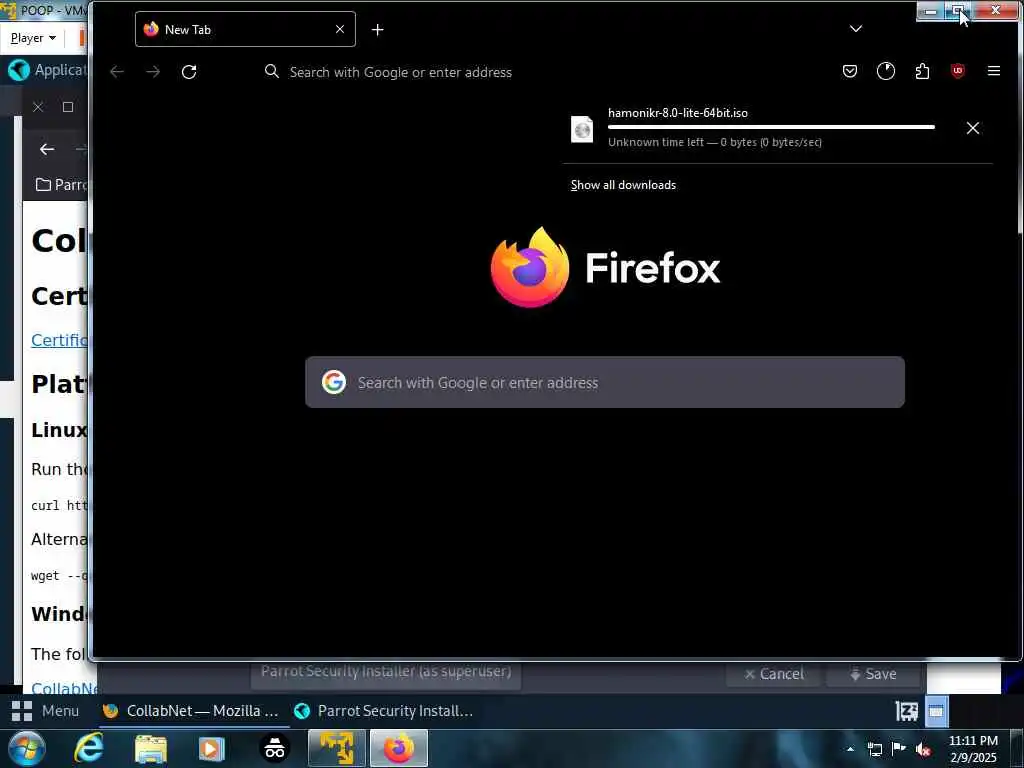The height and width of the screenshot is (768, 1024).
Task: Close the New Tab tab
Action: click(340, 29)
